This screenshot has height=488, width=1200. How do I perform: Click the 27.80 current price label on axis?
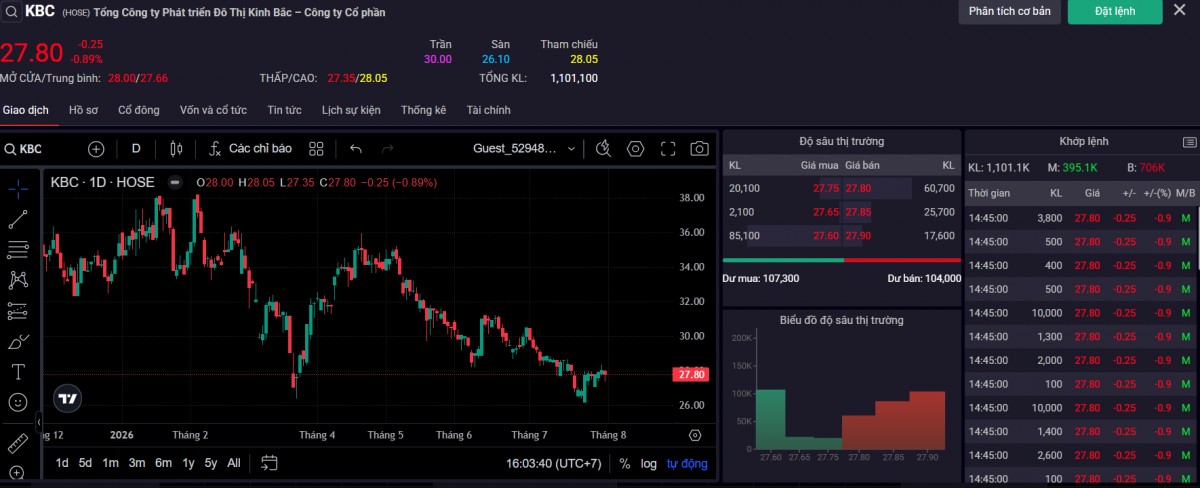pos(692,374)
